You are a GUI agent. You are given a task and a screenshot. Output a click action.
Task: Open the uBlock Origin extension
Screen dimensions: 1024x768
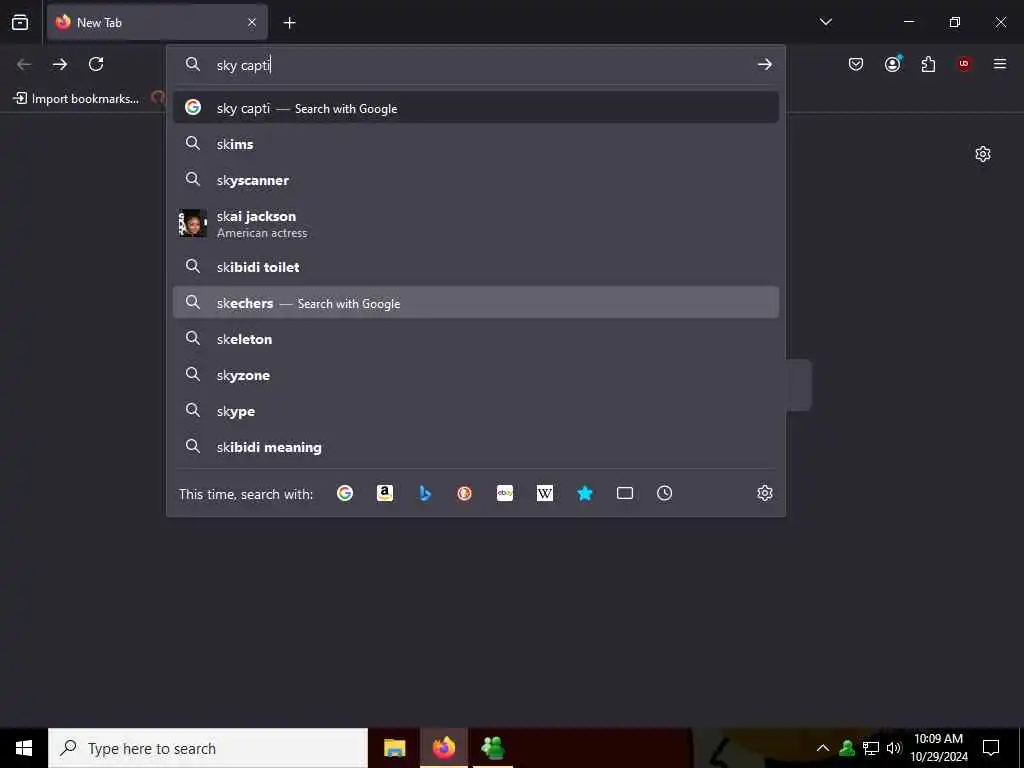pos(964,64)
